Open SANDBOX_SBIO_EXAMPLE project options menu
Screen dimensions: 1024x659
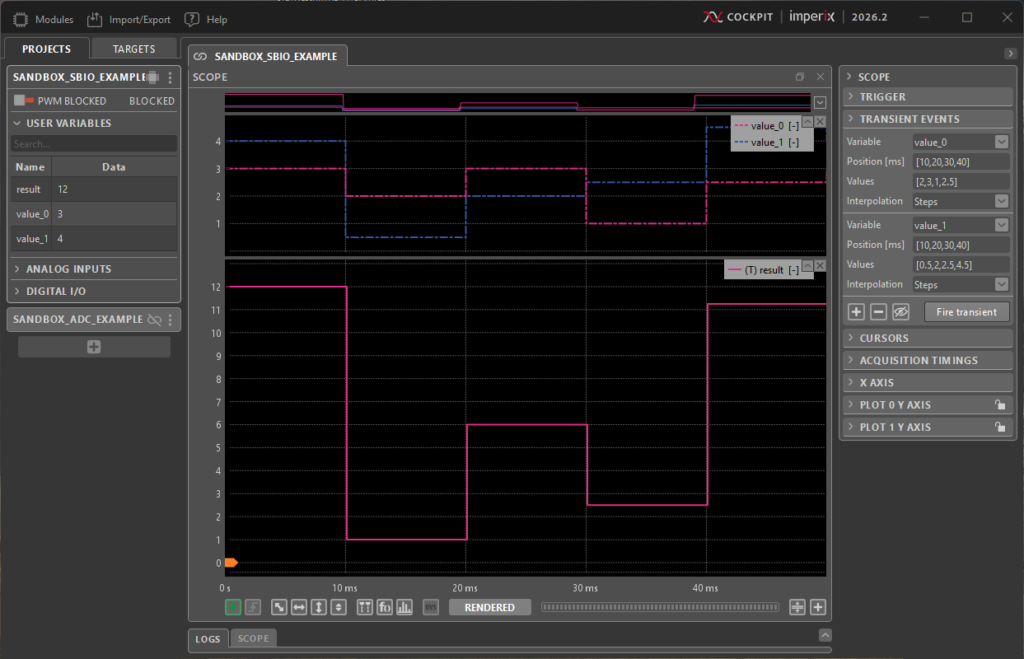tap(170, 78)
